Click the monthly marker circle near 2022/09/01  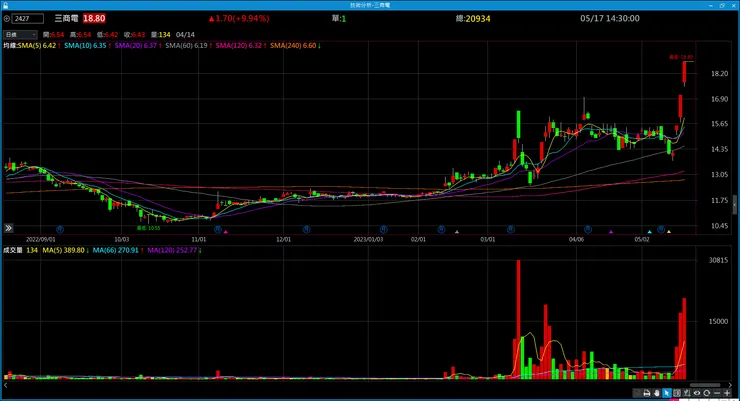pyautogui.click(x=59, y=230)
